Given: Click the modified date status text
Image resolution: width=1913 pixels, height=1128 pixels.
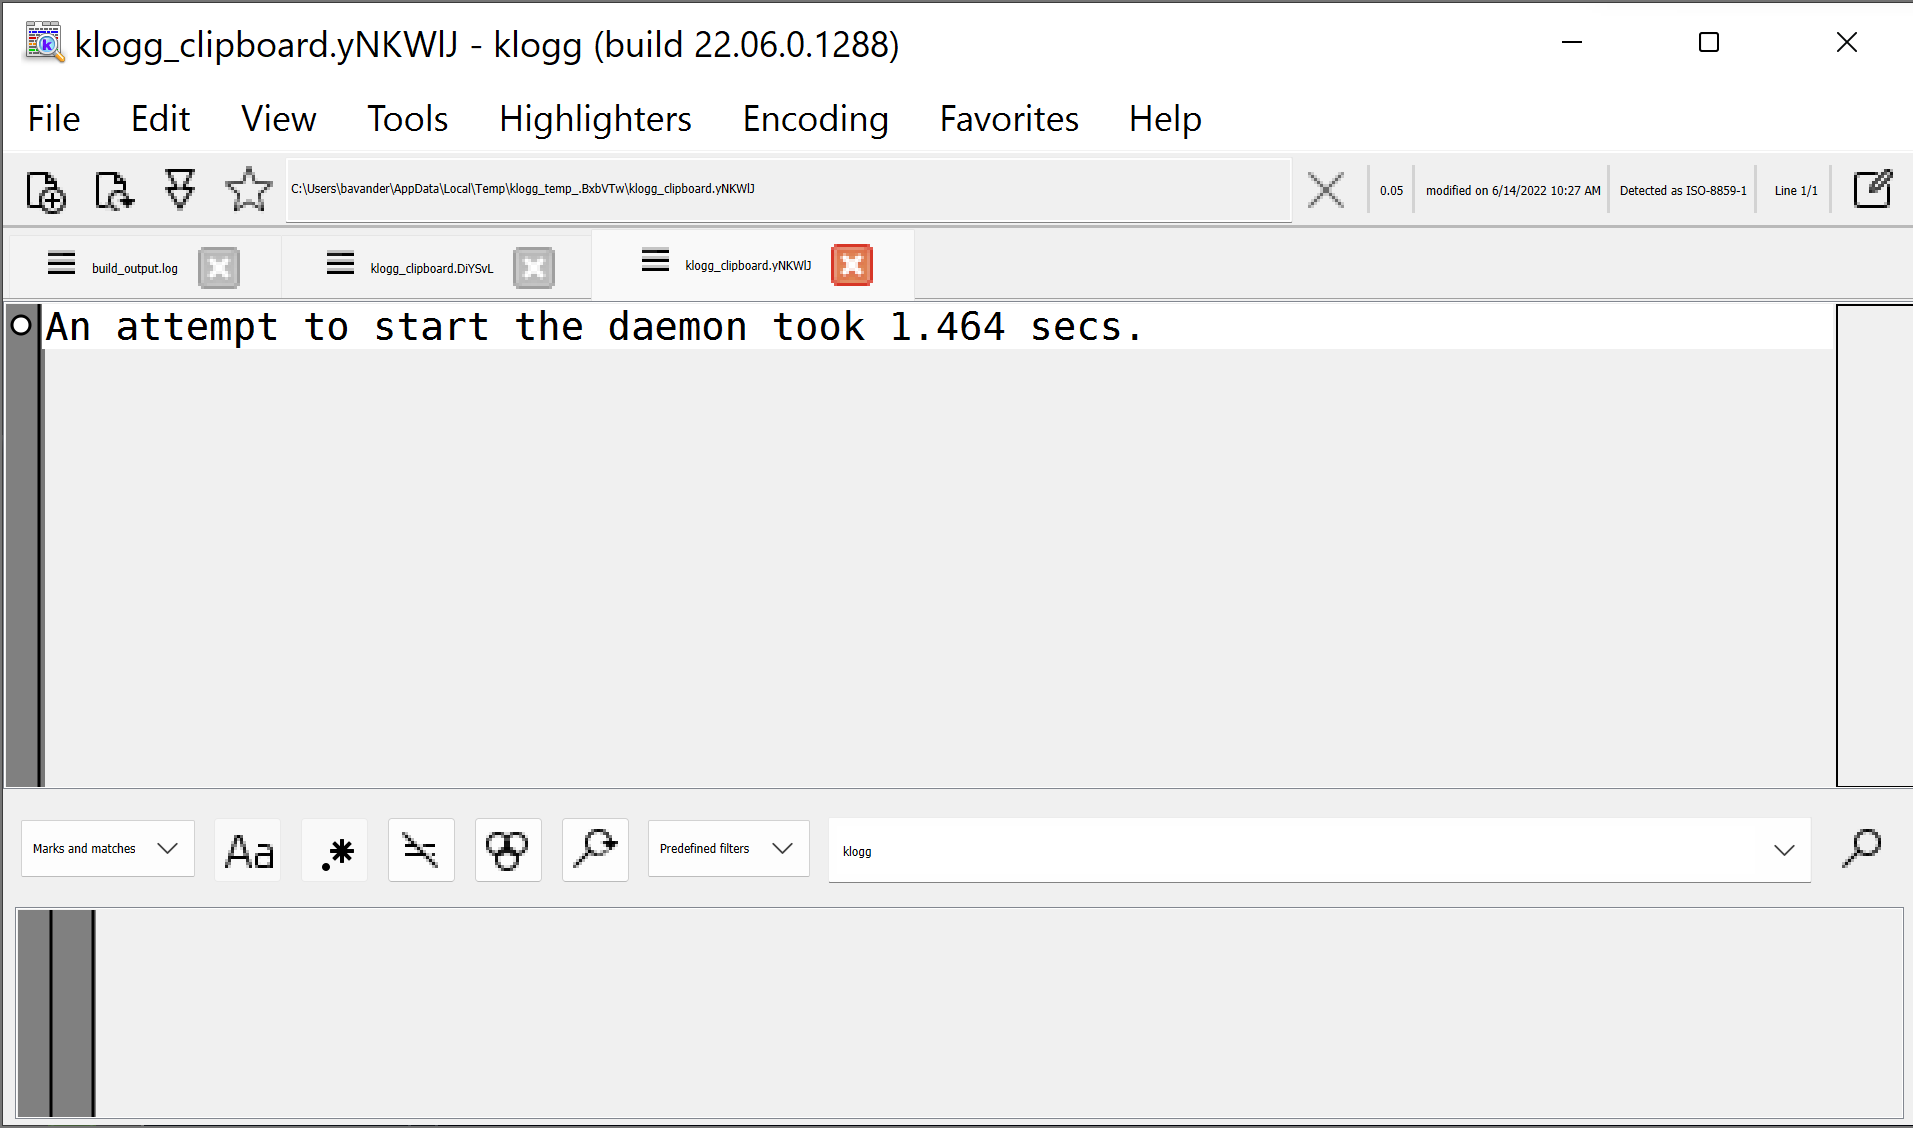Looking at the screenshot, I should pos(1513,190).
